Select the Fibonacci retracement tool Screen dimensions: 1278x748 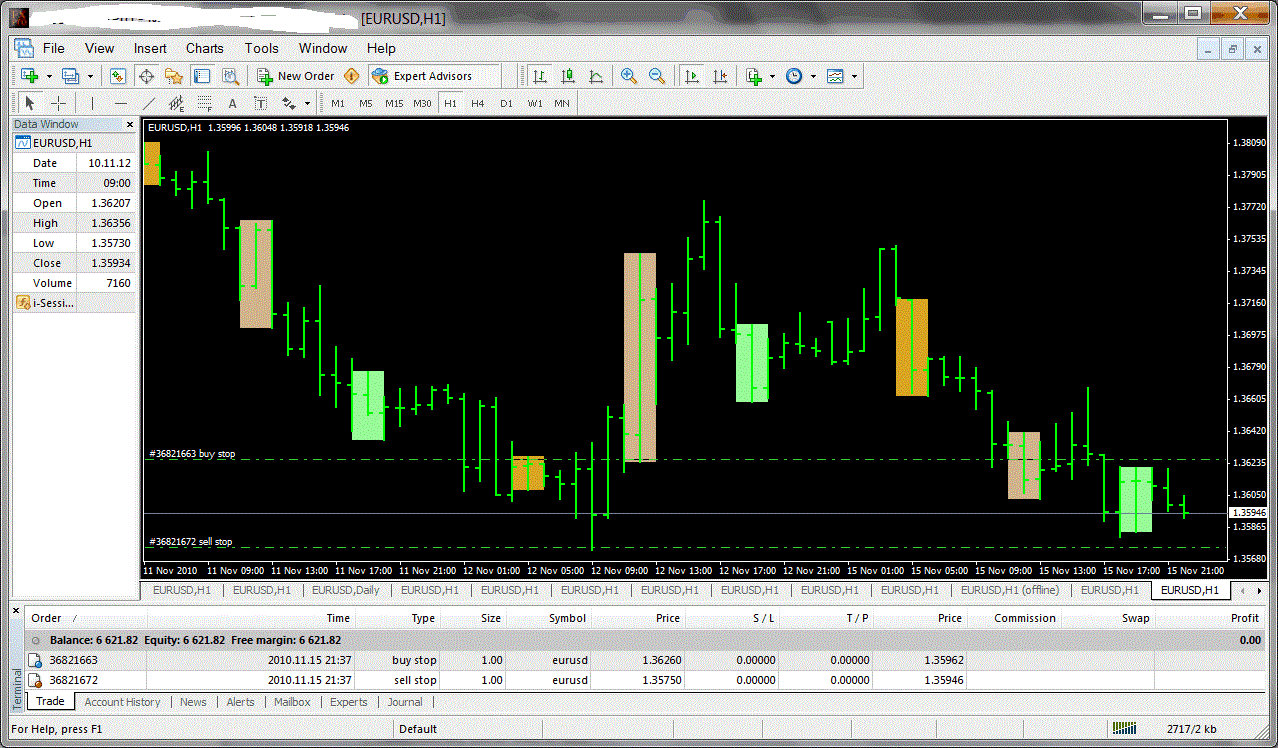[x=205, y=103]
